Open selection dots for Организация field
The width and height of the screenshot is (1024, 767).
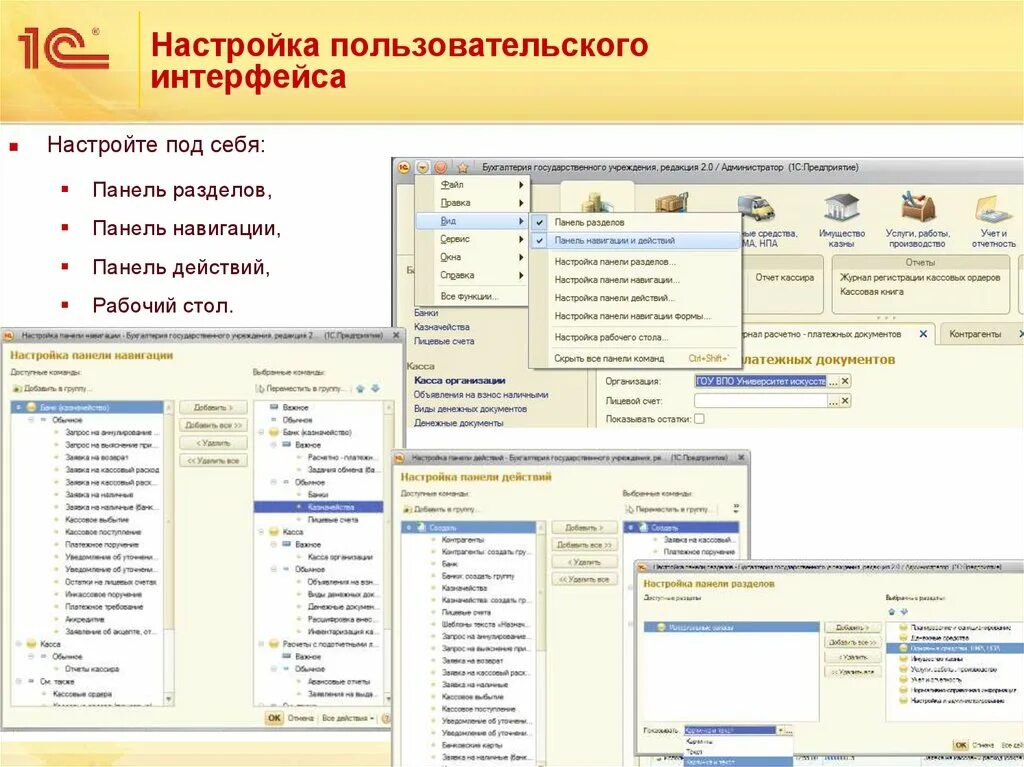coord(833,381)
